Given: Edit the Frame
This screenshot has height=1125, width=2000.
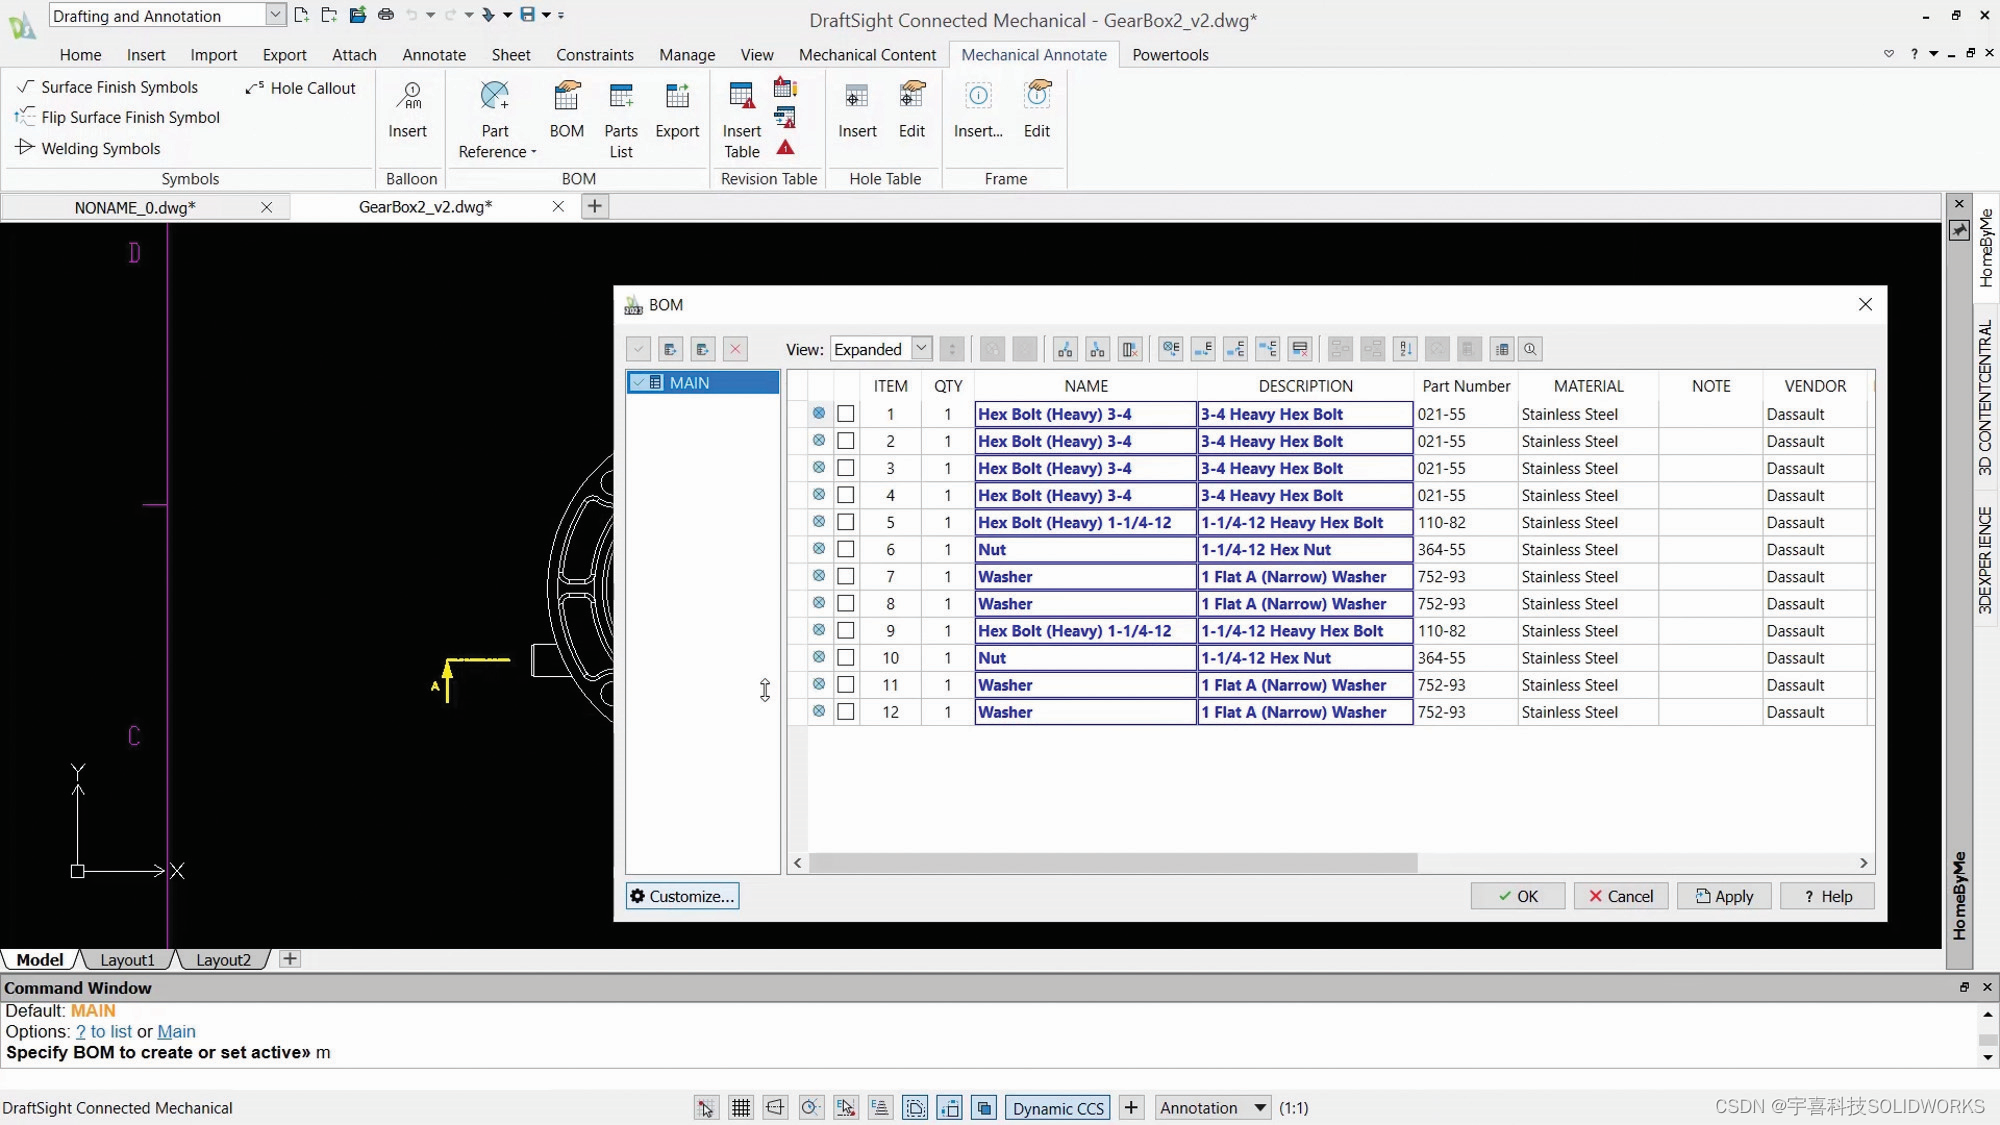Looking at the screenshot, I should point(1037,110).
